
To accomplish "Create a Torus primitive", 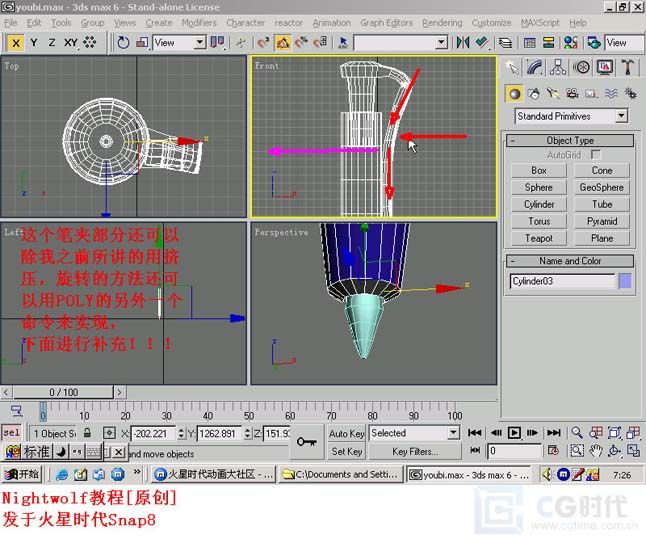I will click(539, 222).
